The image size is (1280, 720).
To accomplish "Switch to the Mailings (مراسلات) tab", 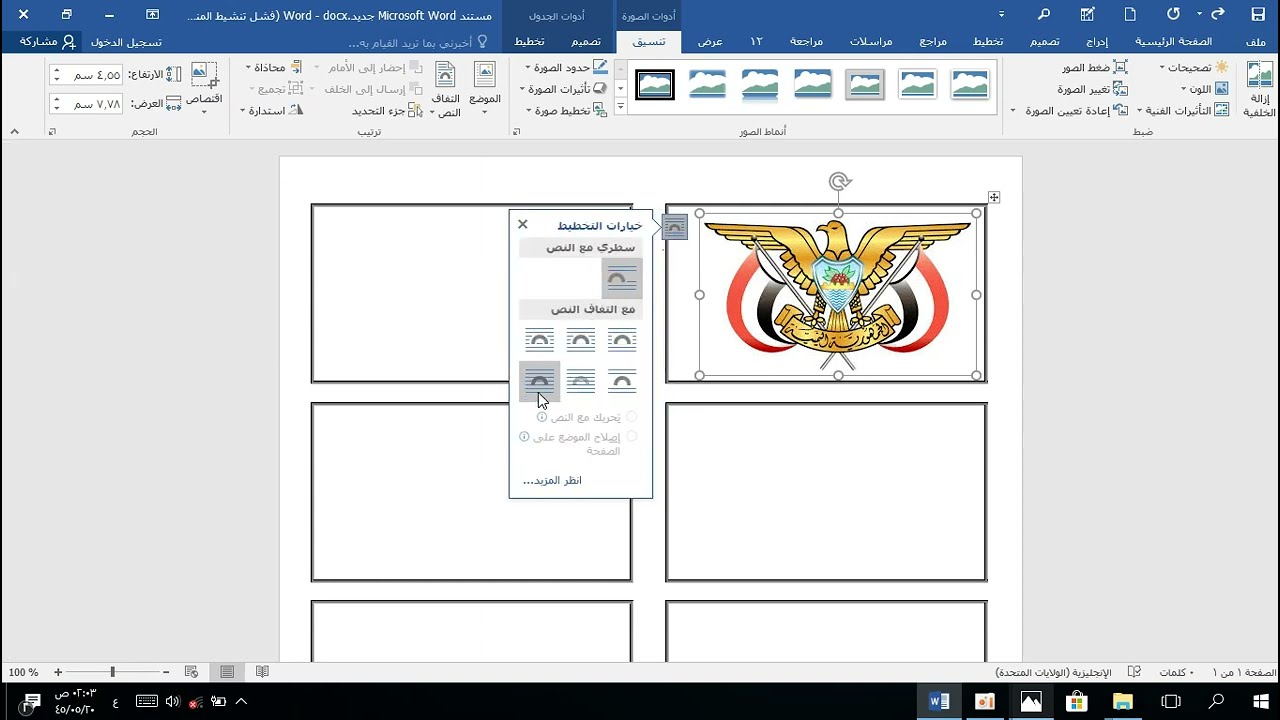I will pos(871,42).
